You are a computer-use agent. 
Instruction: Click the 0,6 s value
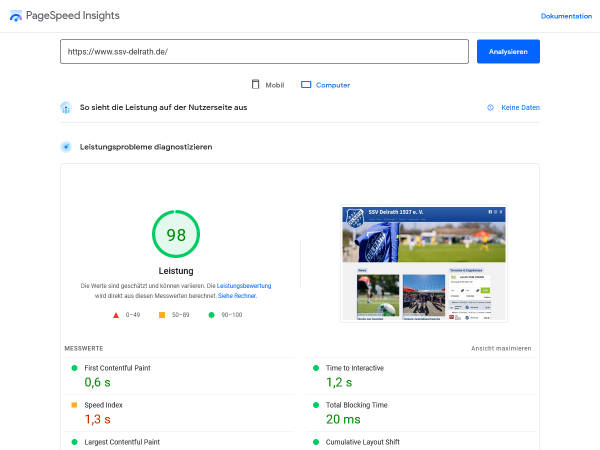tap(97, 382)
